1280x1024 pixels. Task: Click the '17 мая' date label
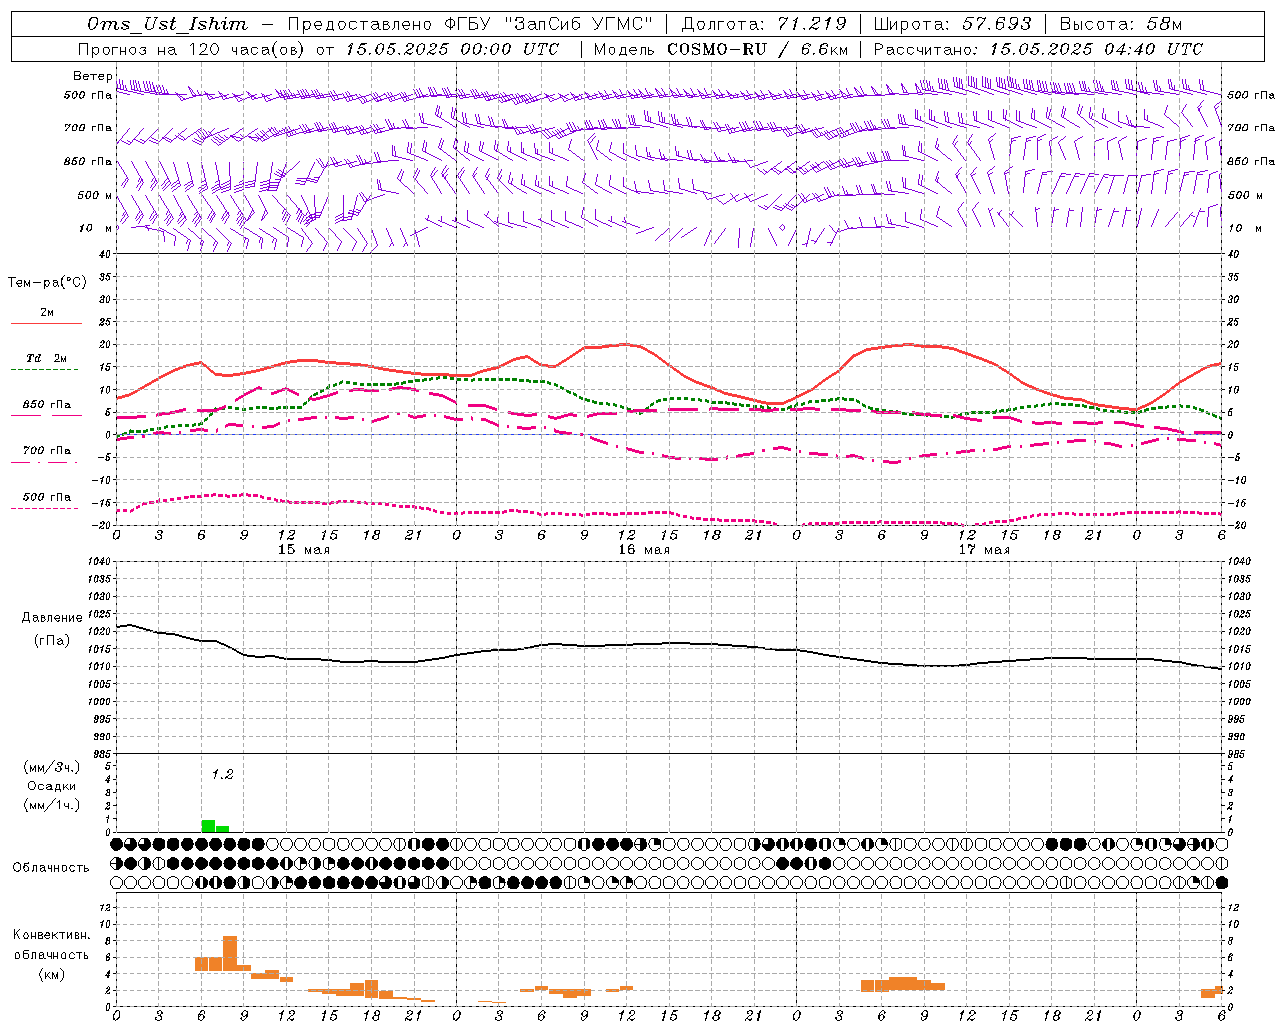click(x=984, y=550)
